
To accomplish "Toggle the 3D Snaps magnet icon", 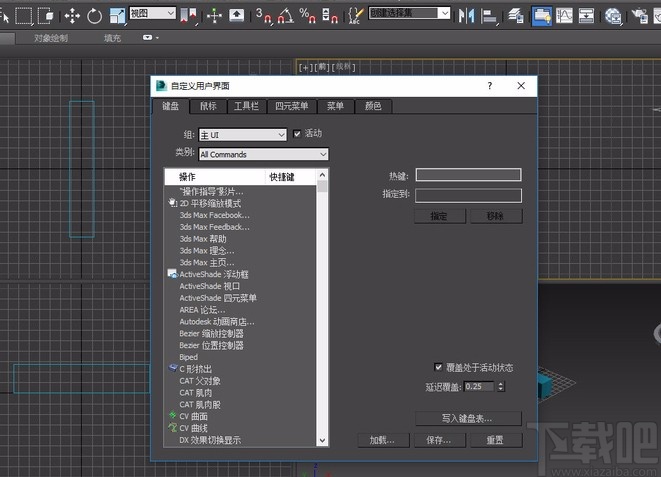I will point(264,16).
